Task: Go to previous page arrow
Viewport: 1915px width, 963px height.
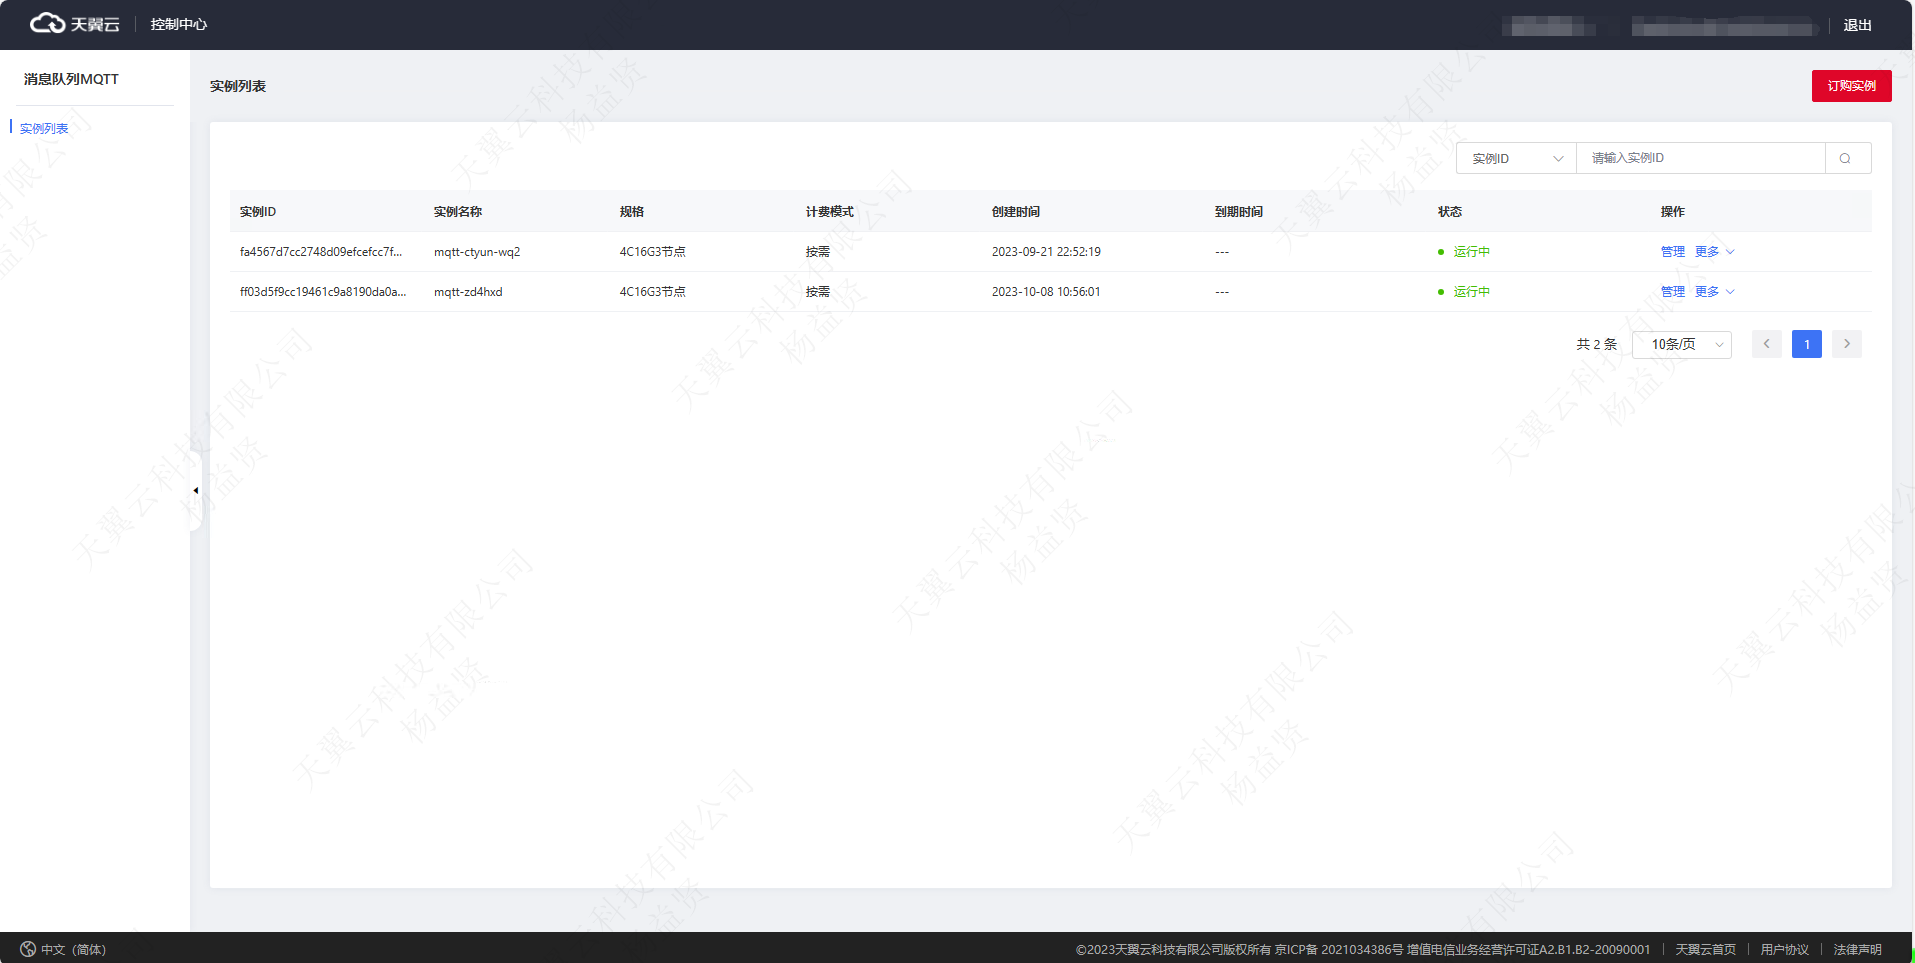Action: 1767,344
